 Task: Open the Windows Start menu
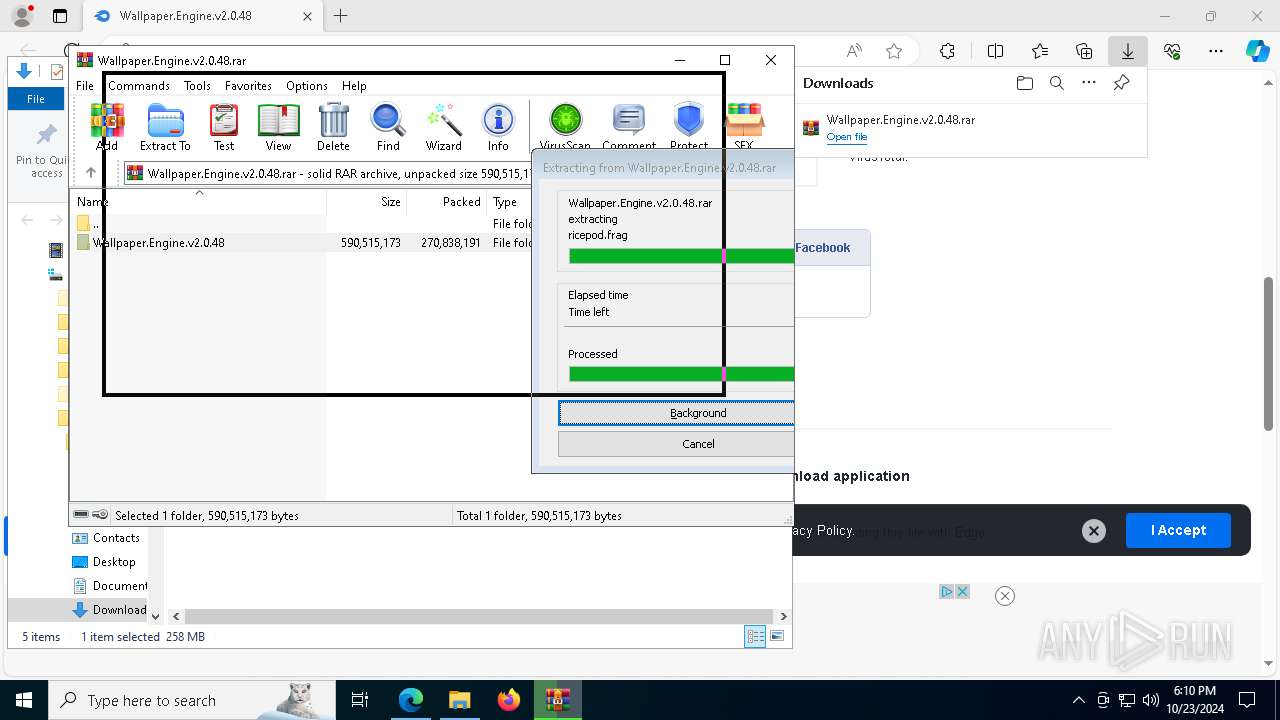coord(24,700)
